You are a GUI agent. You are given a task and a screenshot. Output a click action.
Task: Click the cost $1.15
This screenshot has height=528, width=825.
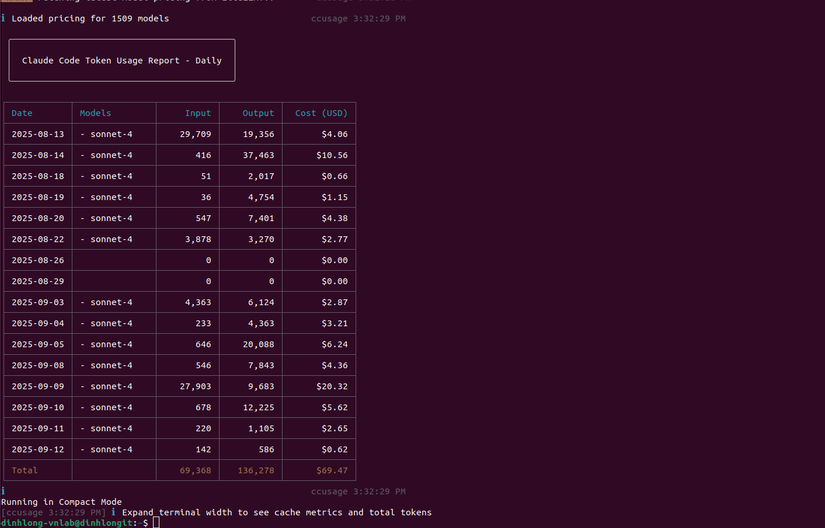(x=335, y=197)
